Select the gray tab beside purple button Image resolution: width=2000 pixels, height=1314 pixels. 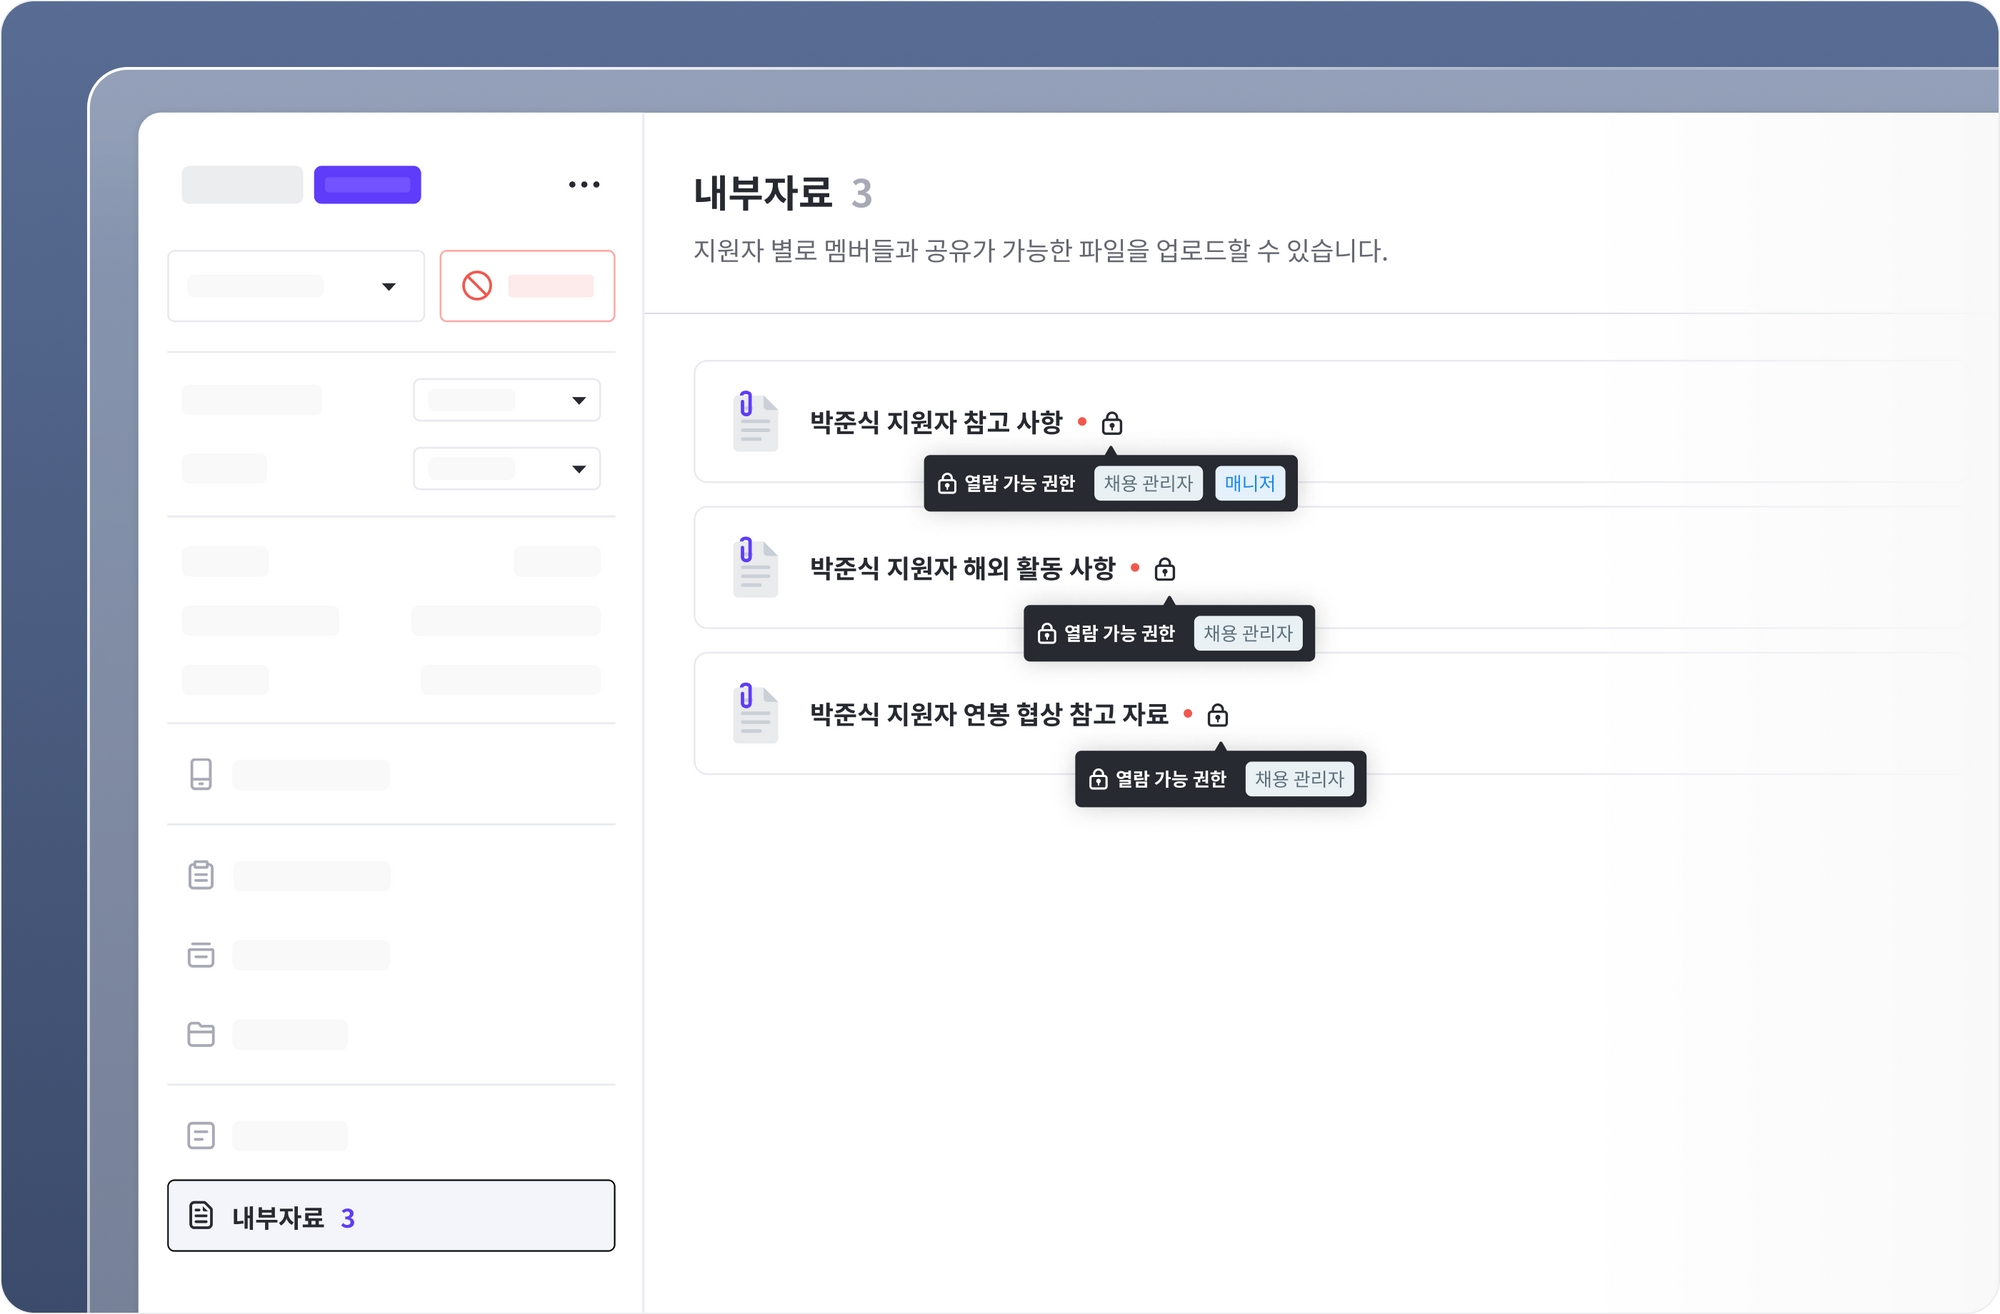242,185
